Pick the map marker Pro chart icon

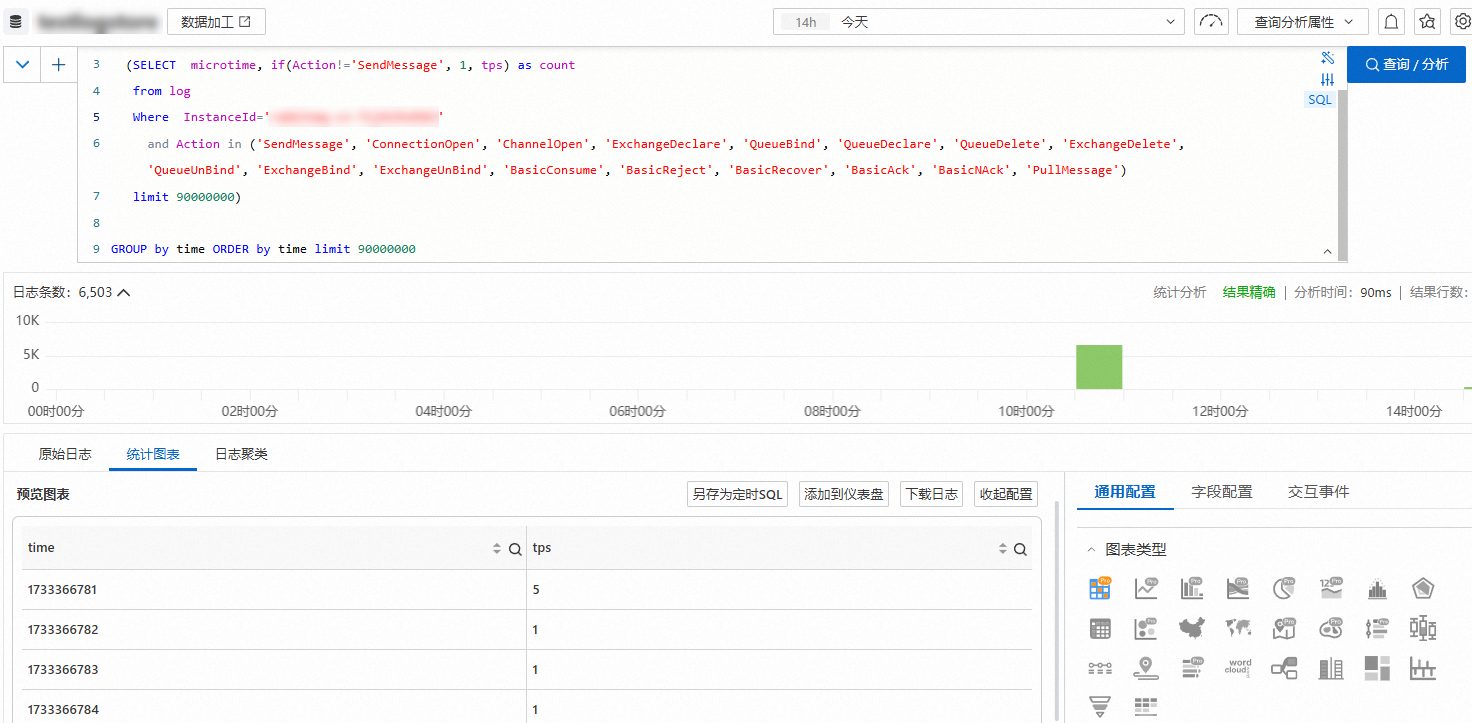pyautogui.click(x=1285, y=629)
